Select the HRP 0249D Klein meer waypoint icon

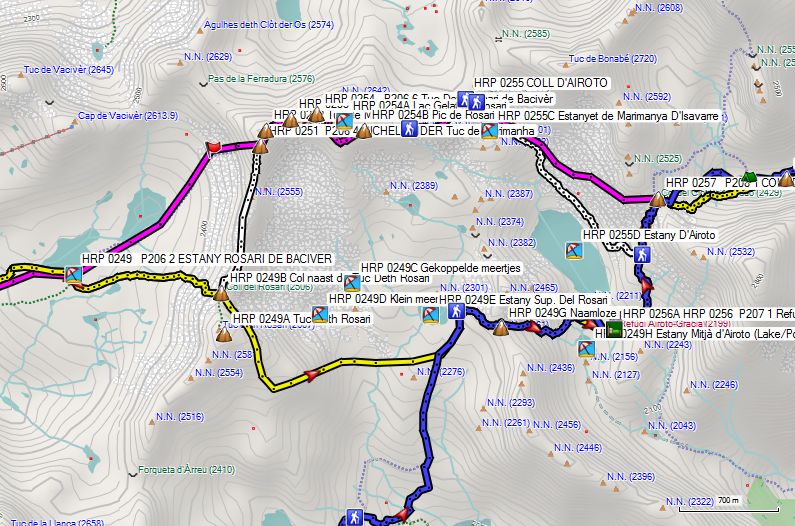tap(429, 315)
